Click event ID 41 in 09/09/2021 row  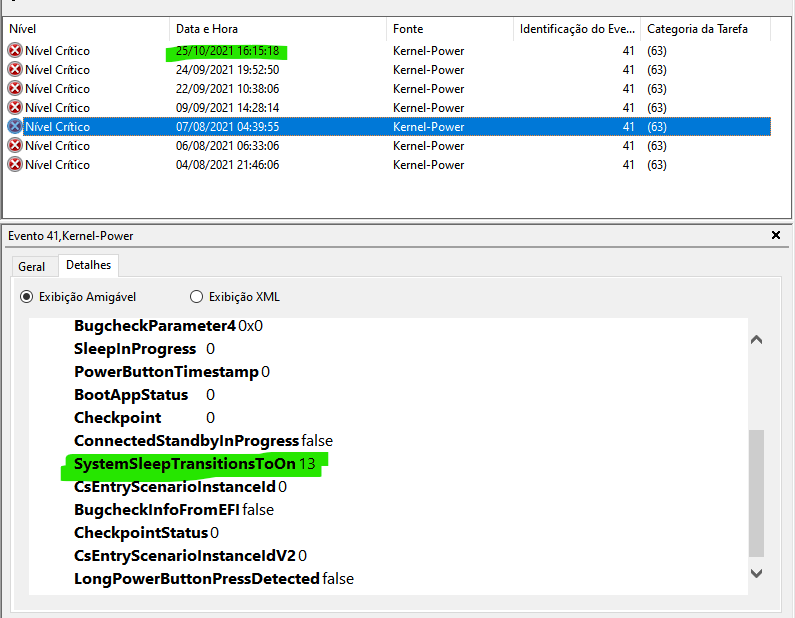[628, 107]
